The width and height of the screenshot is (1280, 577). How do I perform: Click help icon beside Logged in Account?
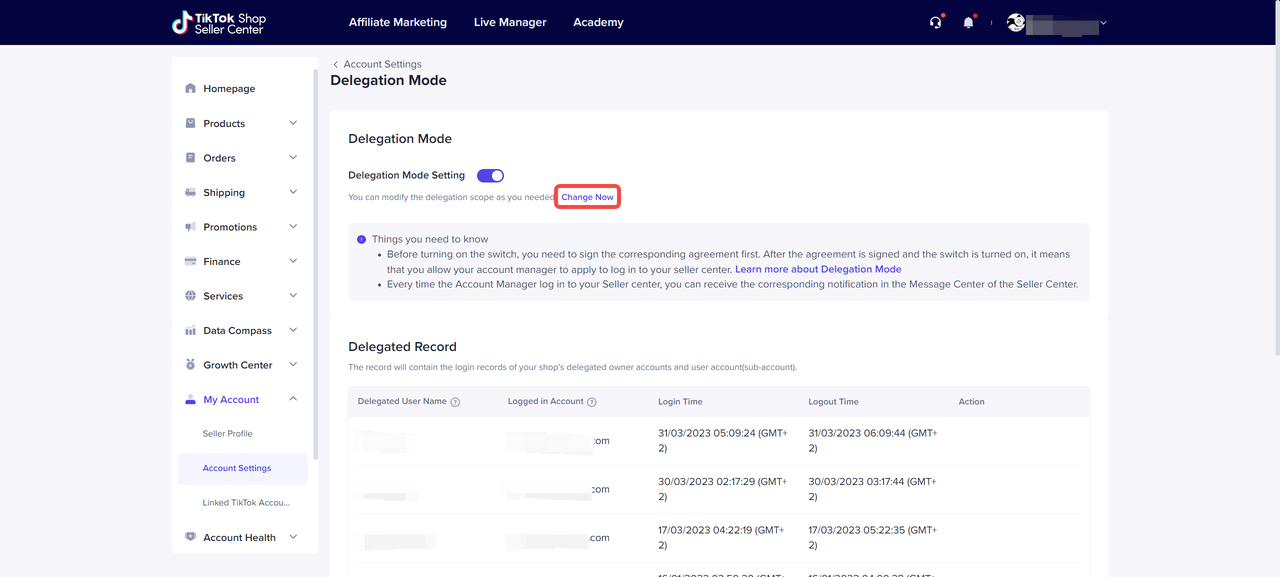592,402
